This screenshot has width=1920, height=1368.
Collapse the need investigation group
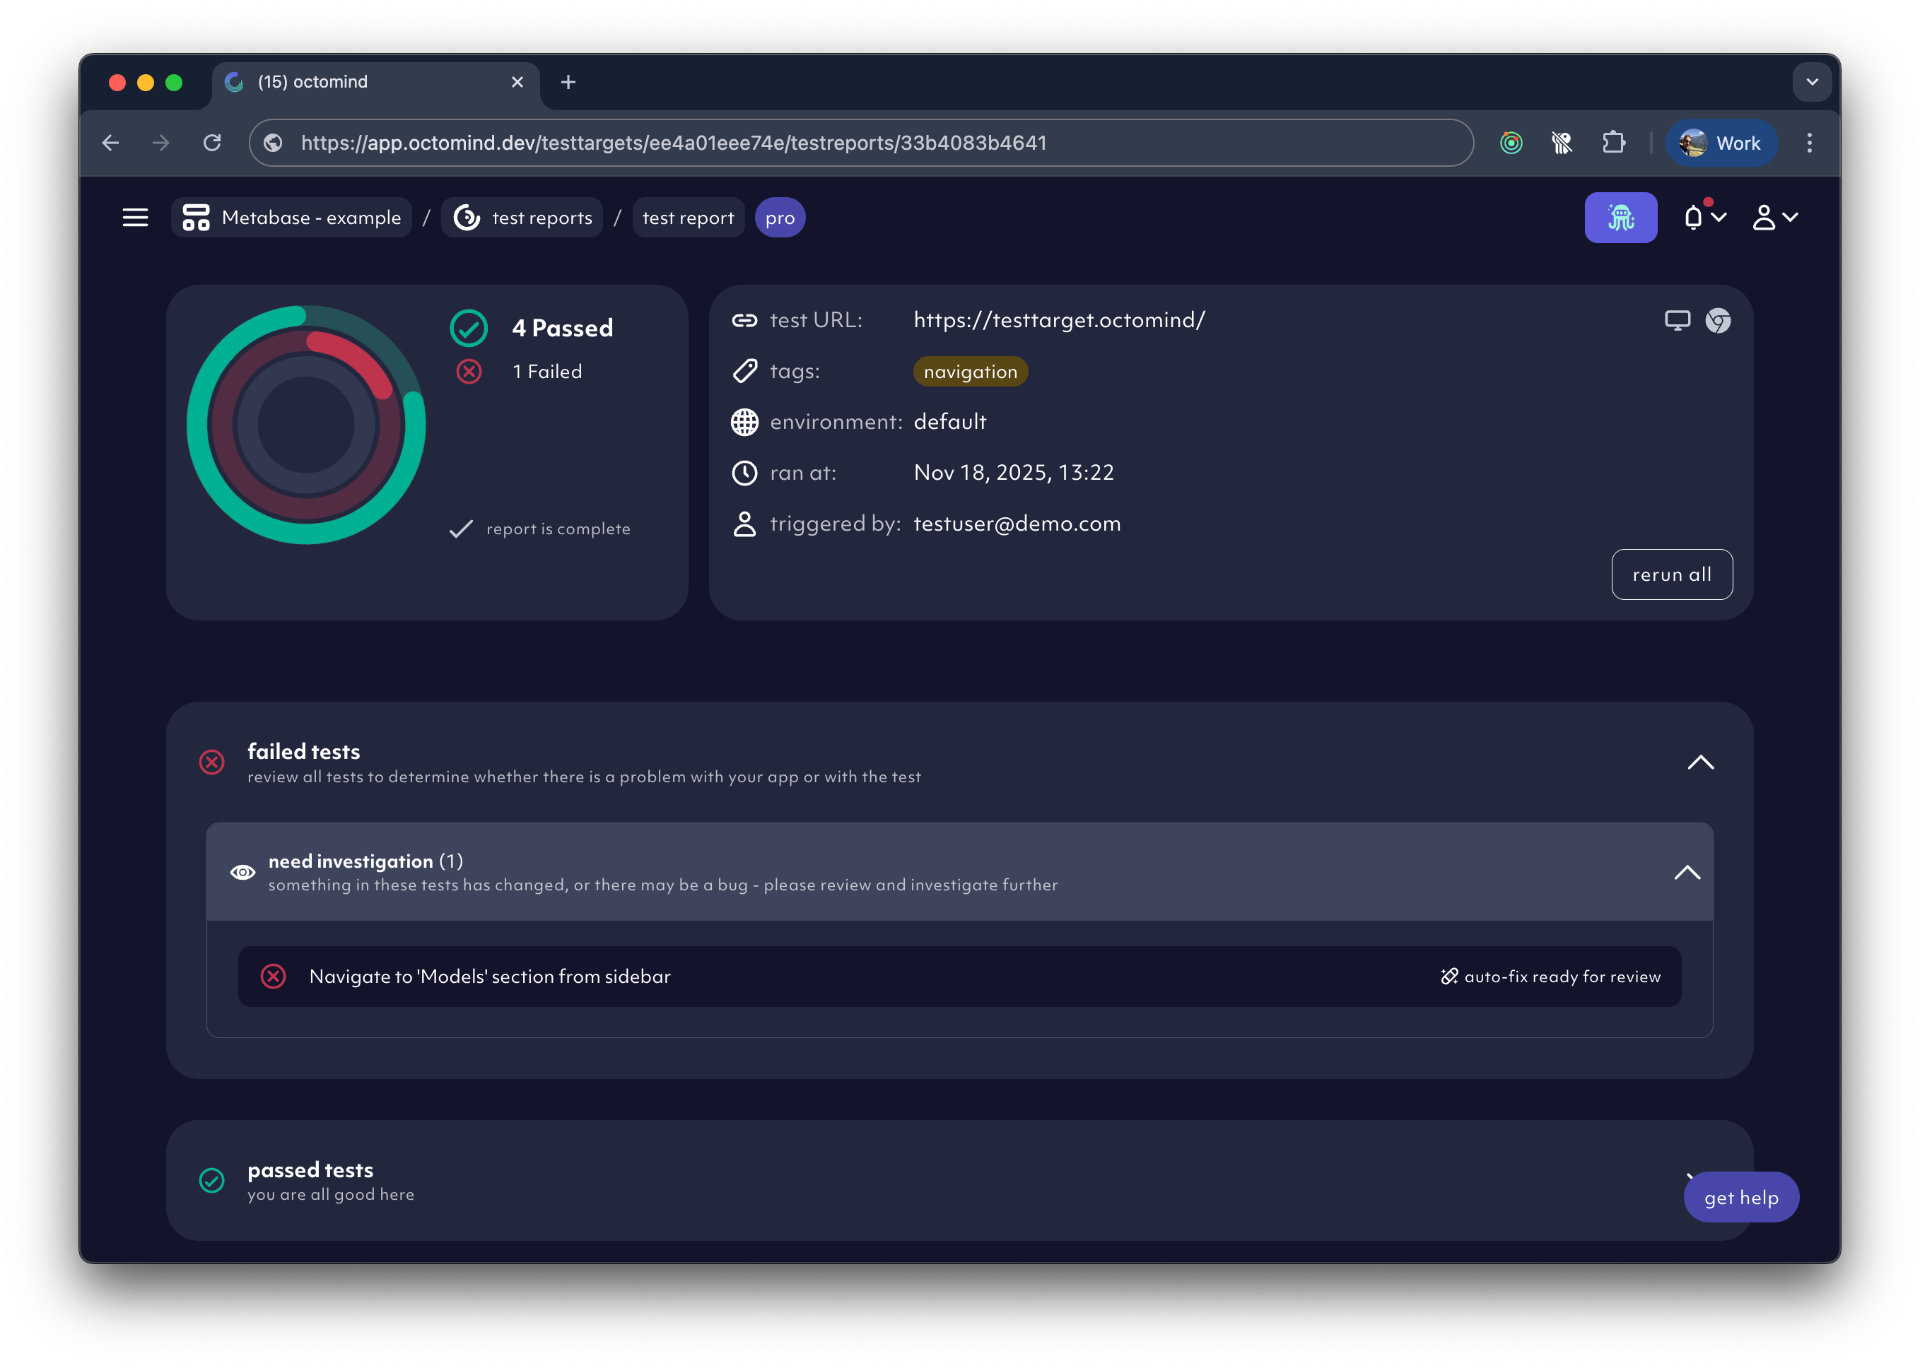click(x=1687, y=872)
